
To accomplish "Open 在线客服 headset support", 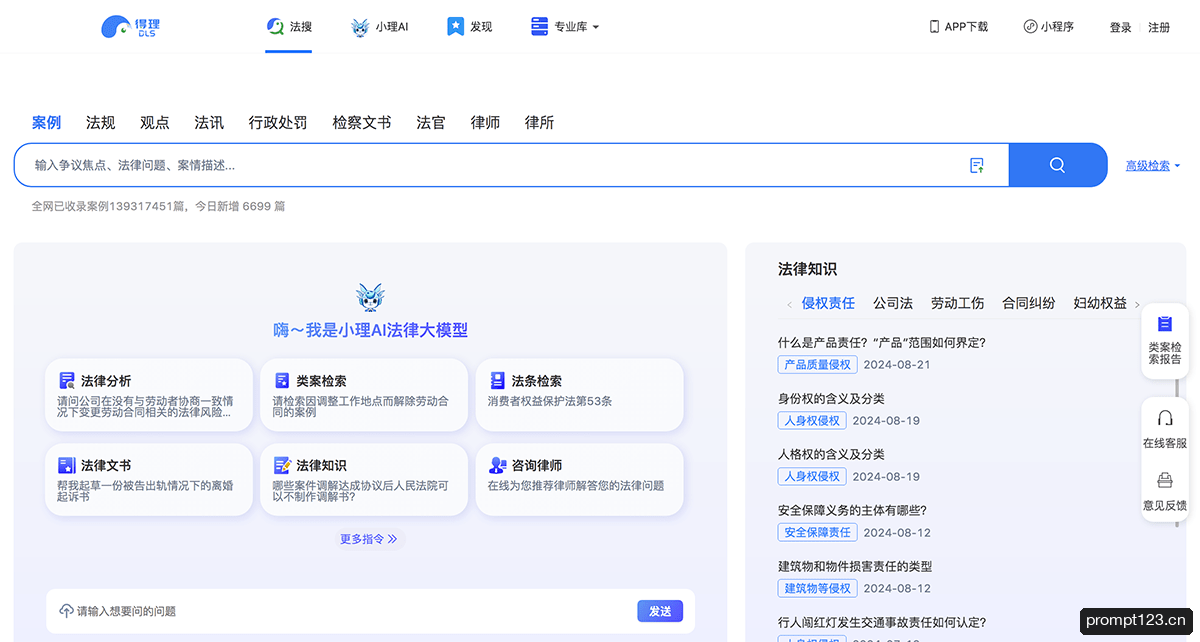I will point(1165,429).
